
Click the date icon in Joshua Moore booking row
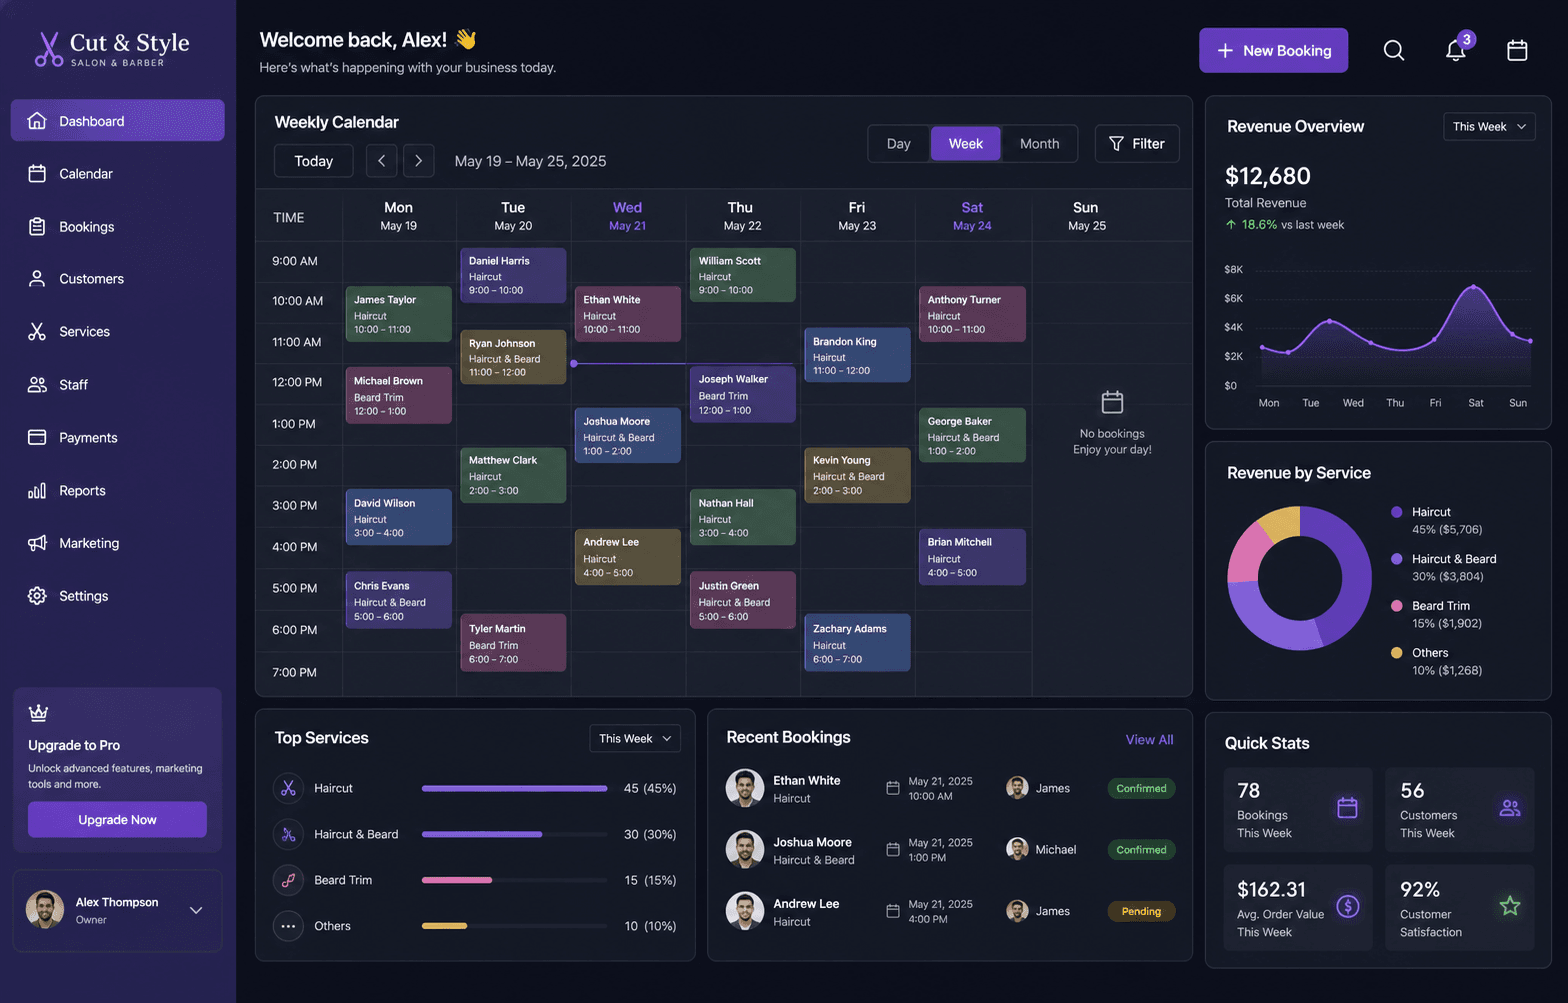pos(893,850)
